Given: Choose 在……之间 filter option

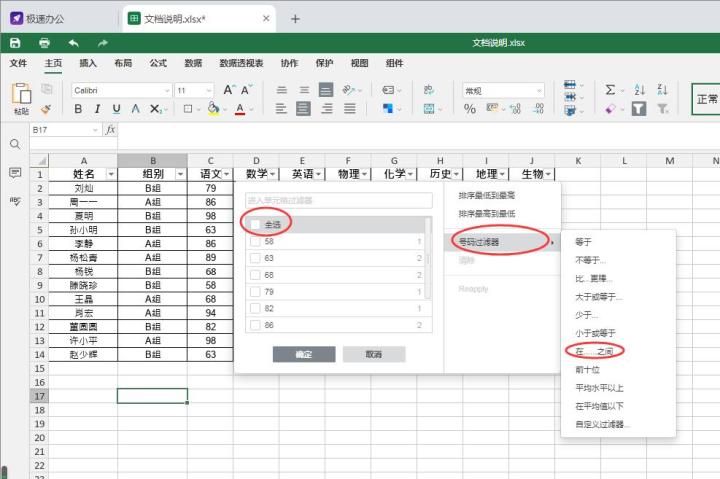Looking at the screenshot, I should tap(594, 351).
